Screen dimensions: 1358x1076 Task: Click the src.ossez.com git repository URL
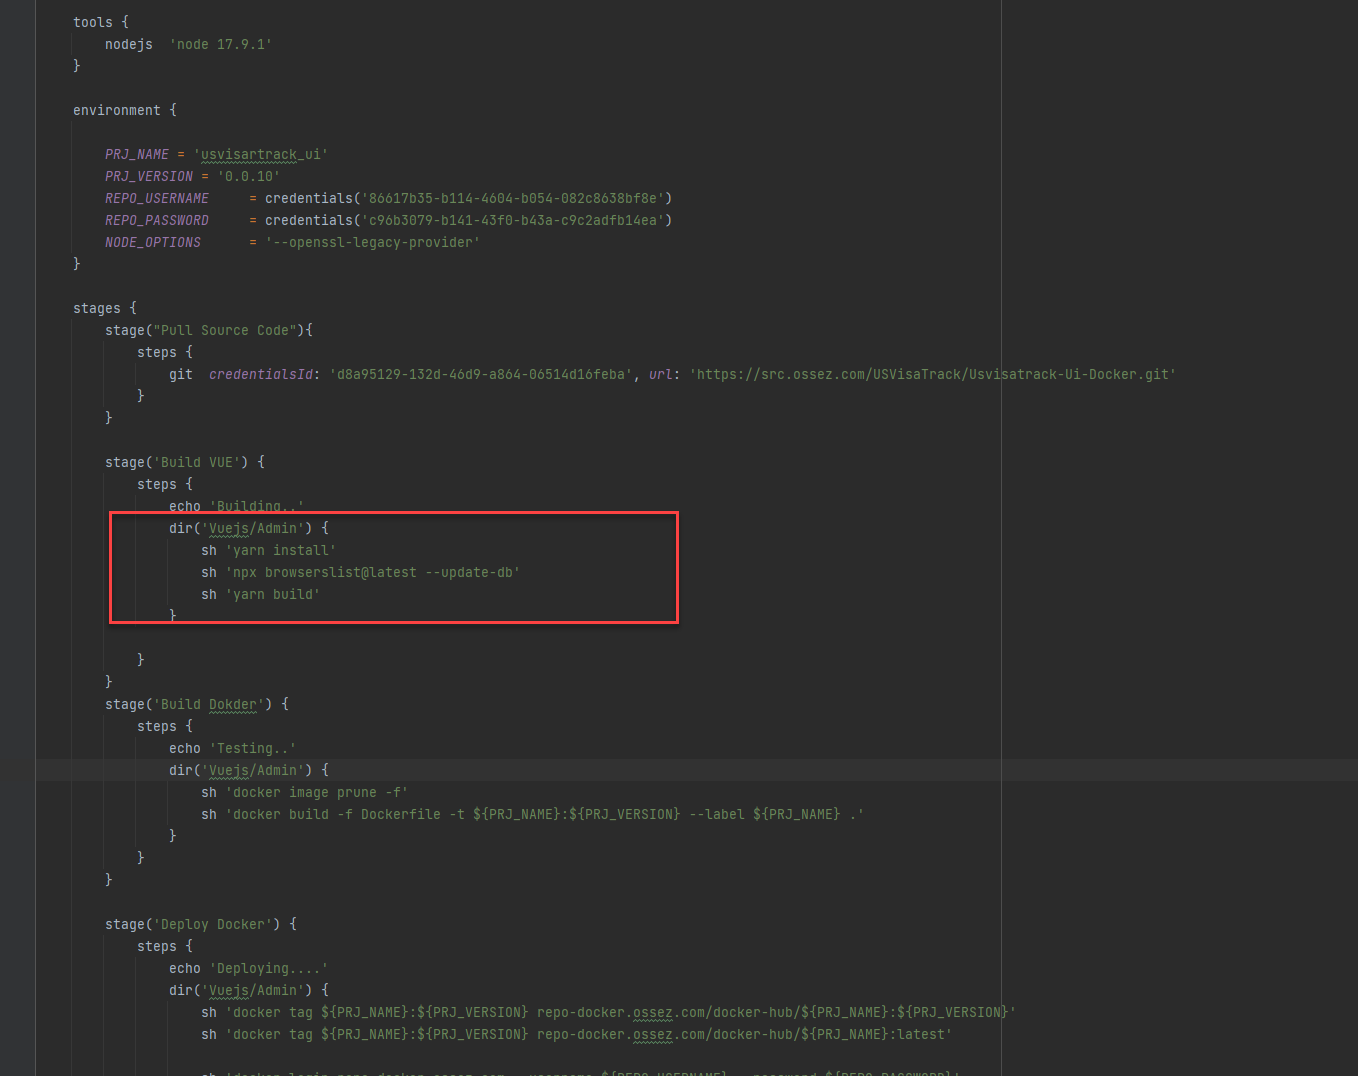932,374
